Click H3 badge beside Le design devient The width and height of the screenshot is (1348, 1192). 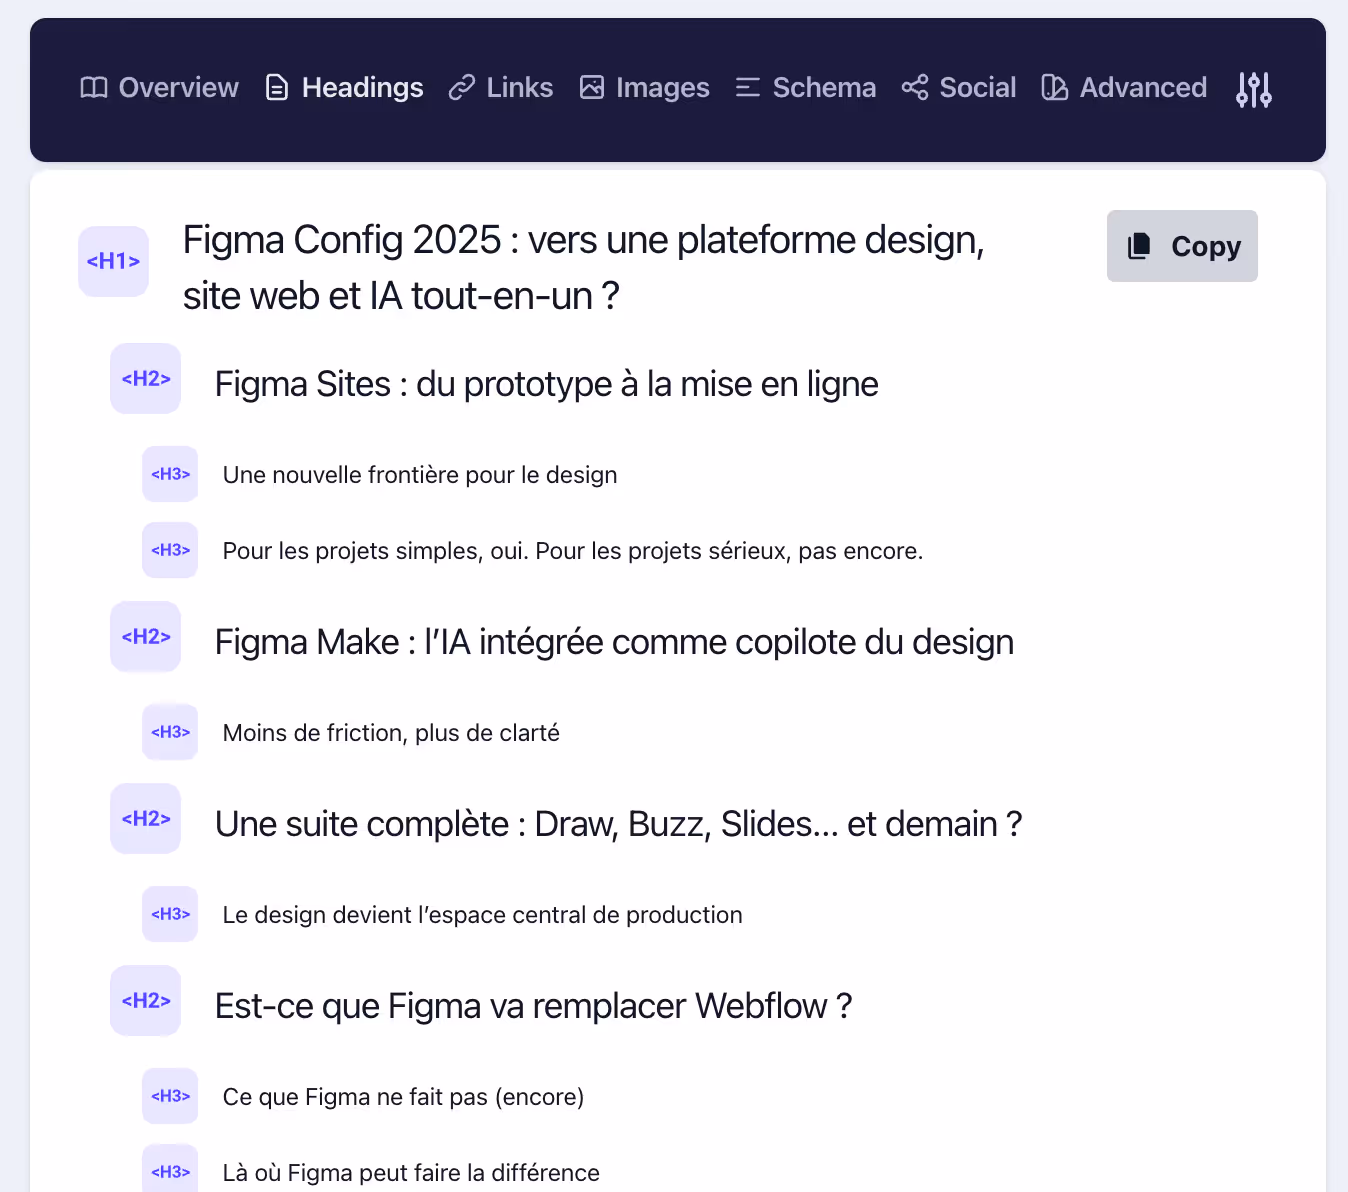click(170, 914)
